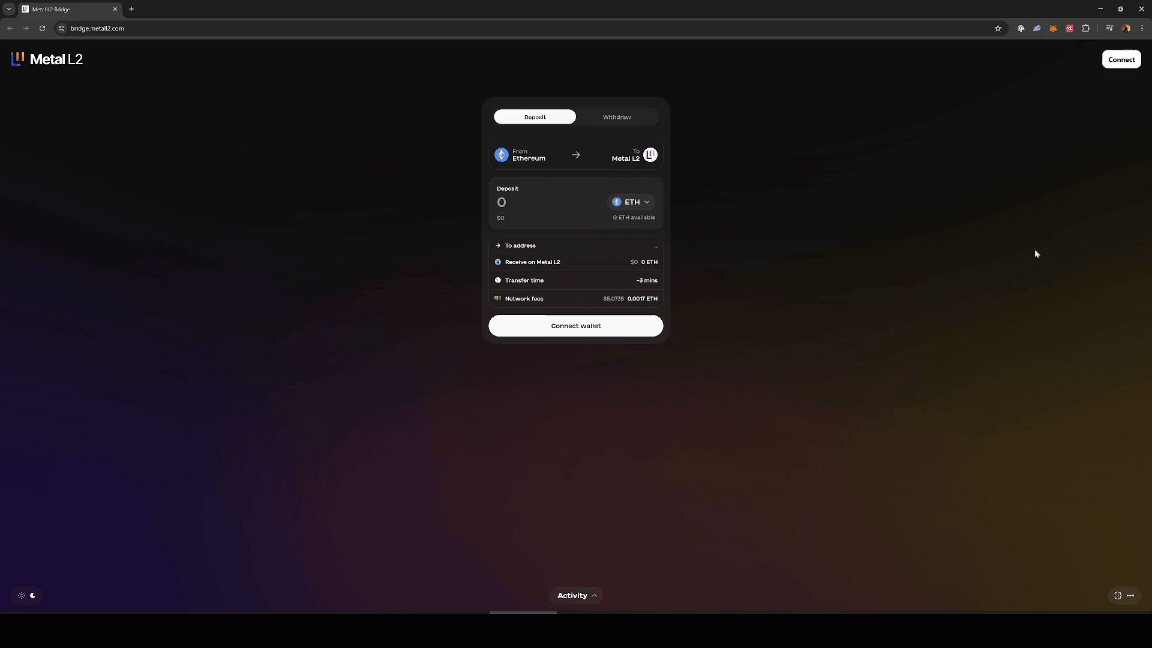Go forward in browser history
1152x648 pixels.
pos(26,29)
